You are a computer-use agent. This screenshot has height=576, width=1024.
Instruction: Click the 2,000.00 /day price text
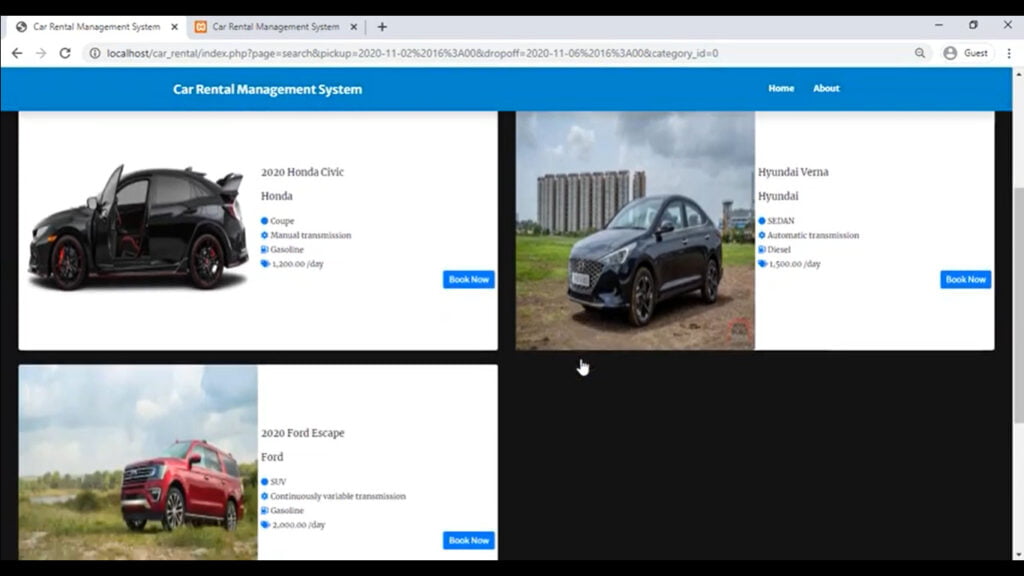point(298,524)
